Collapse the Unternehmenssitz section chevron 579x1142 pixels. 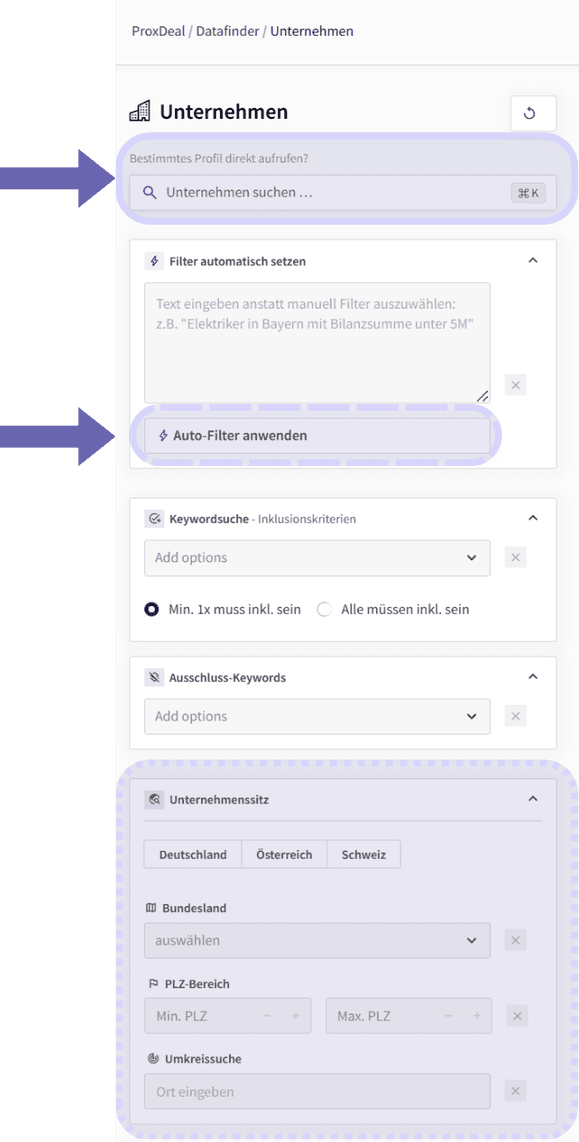point(532,799)
